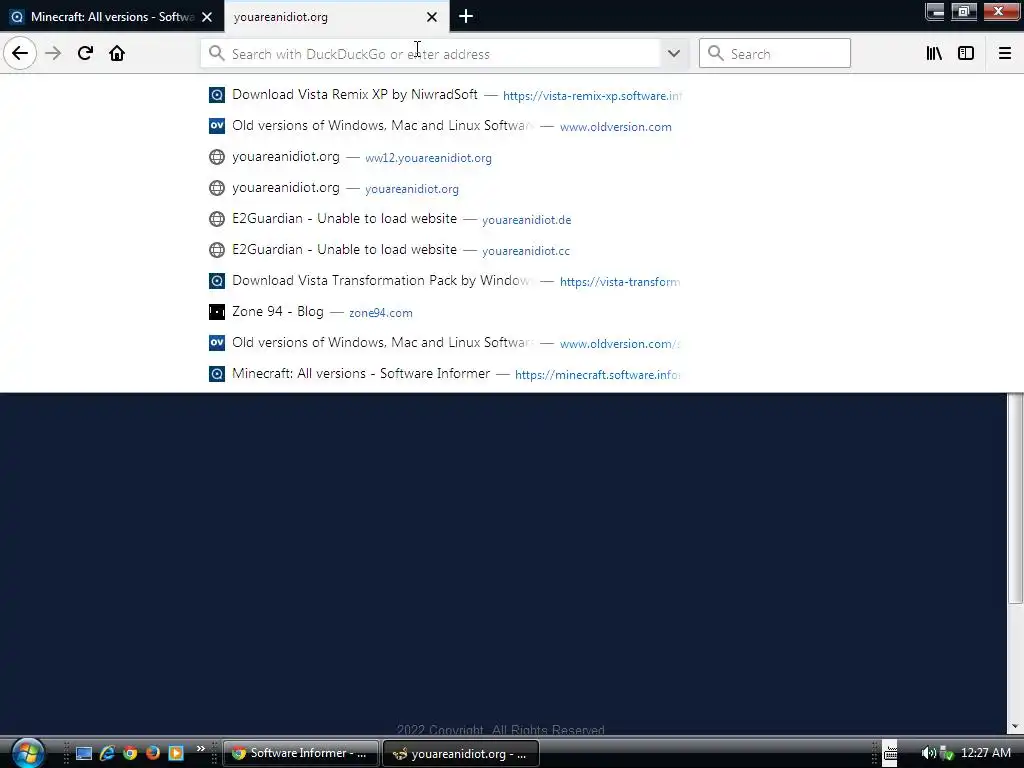Click scrollbar down arrow at page bottom
The image size is (1024, 768).
click(1016, 726)
